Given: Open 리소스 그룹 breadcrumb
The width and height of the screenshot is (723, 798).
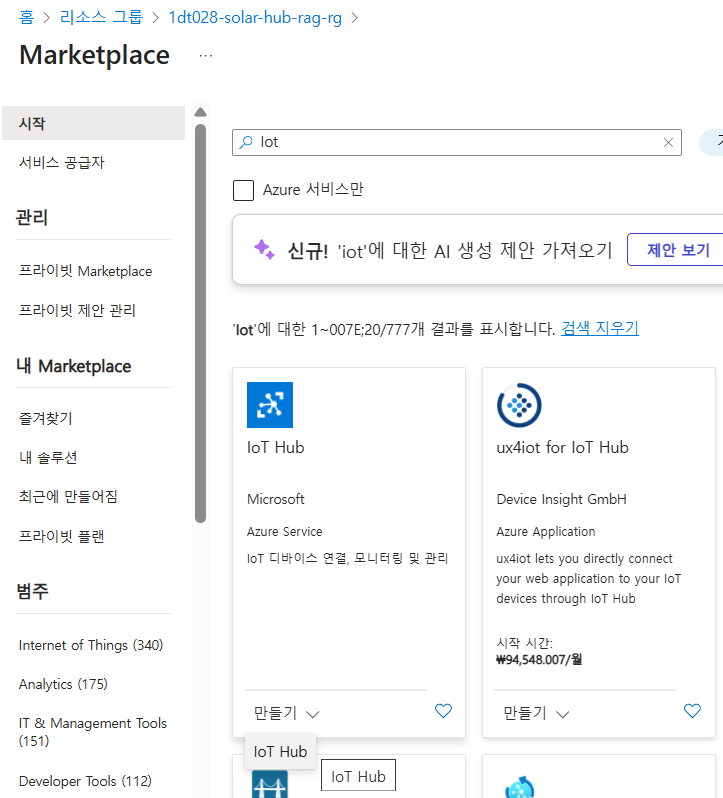Looking at the screenshot, I should click(x=101, y=17).
